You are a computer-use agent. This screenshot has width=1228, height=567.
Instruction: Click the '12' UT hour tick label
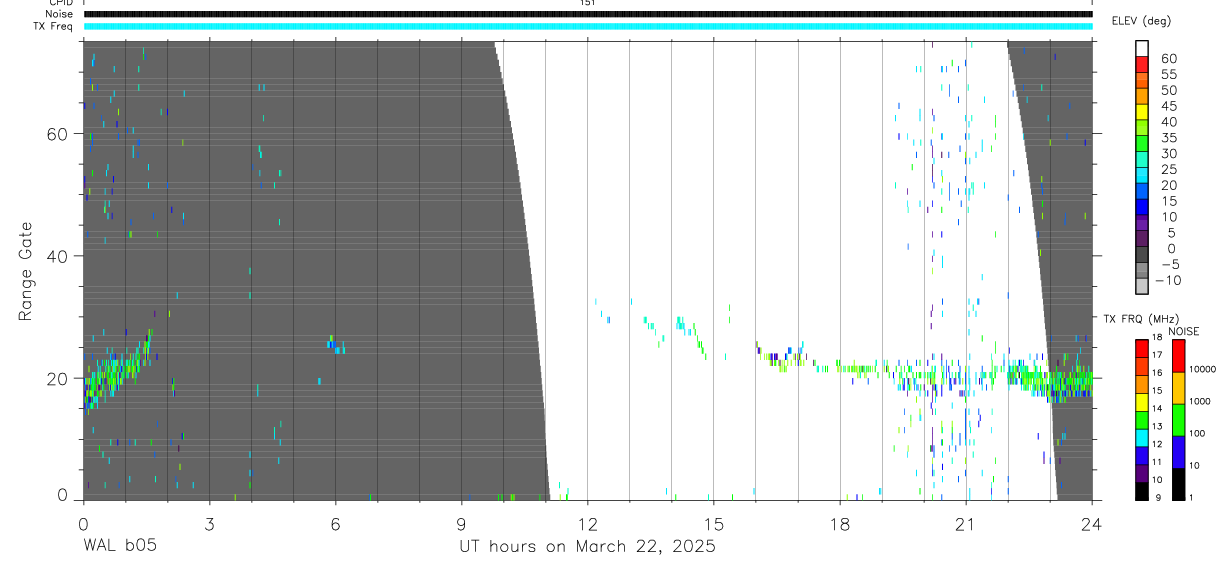click(x=587, y=524)
